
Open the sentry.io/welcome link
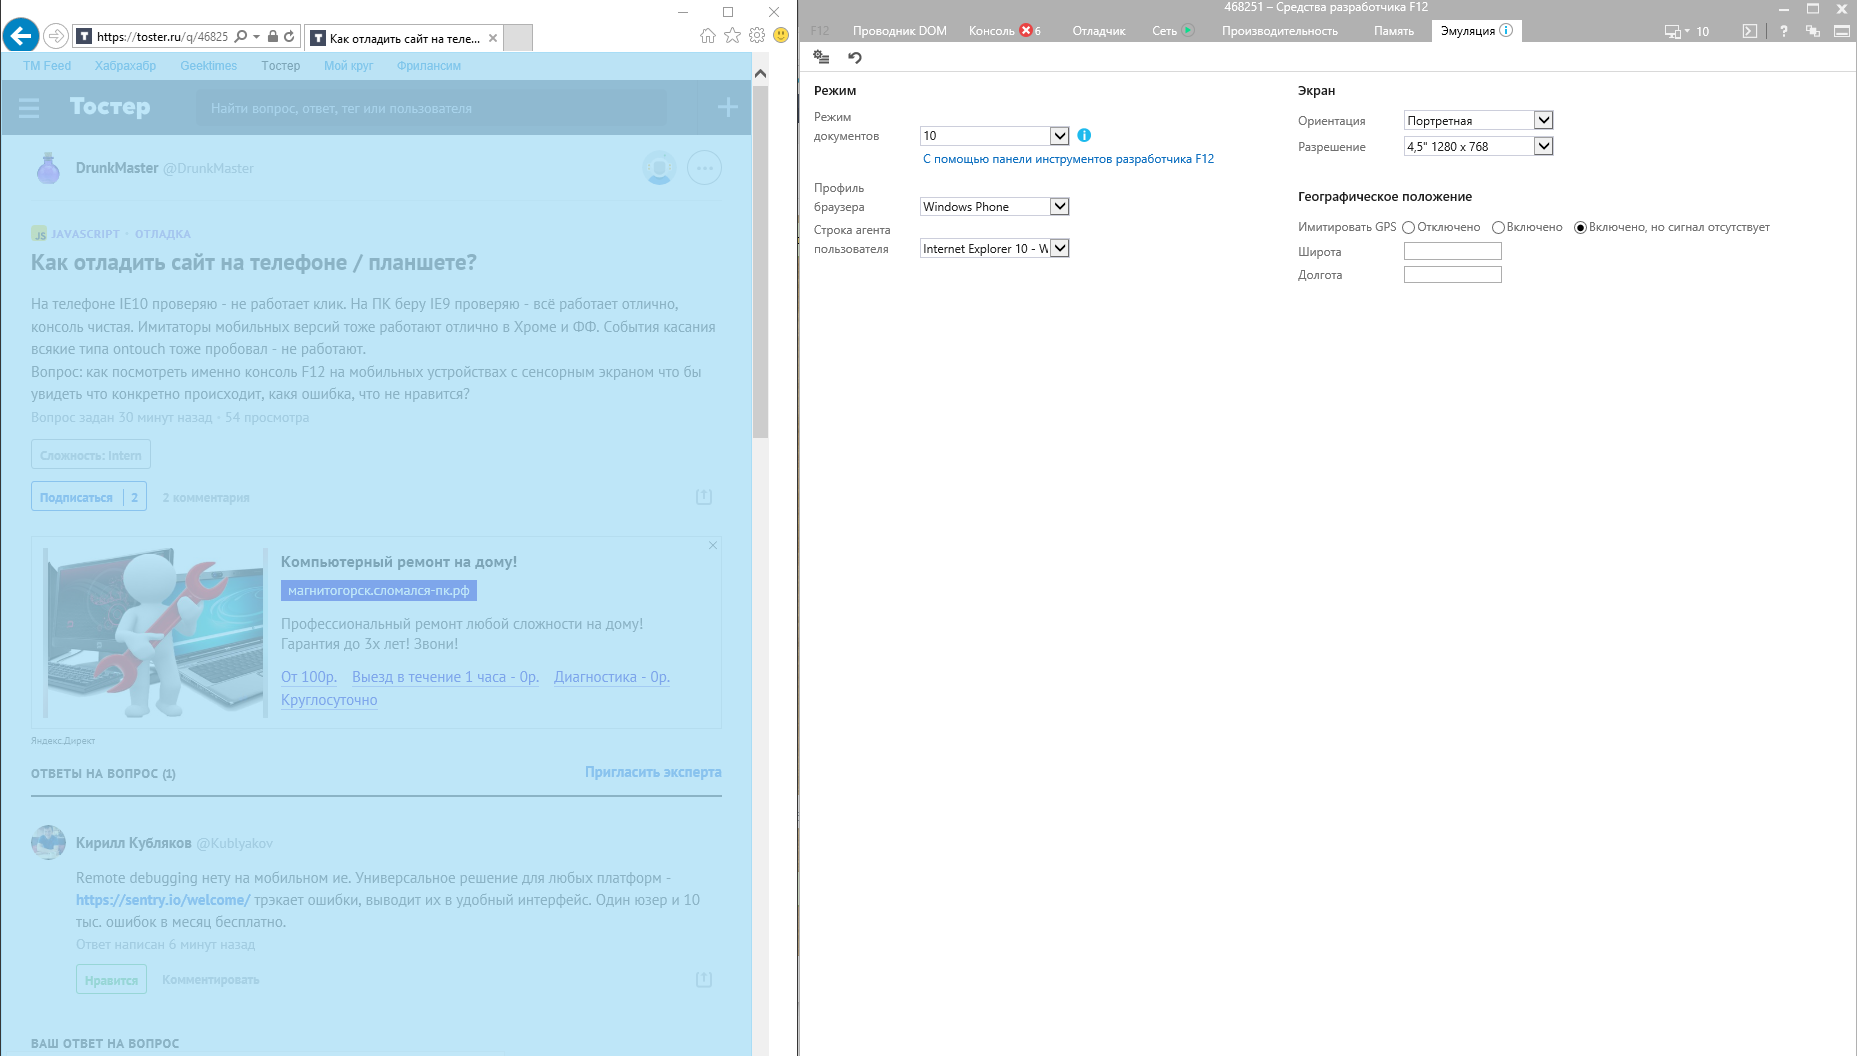[163, 900]
